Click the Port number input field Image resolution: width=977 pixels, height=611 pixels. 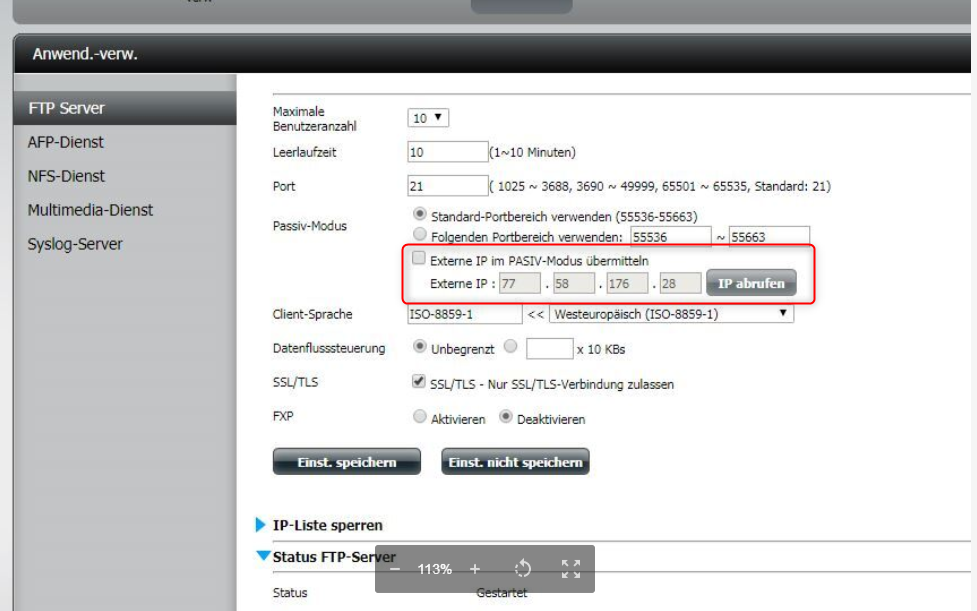click(x=447, y=186)
